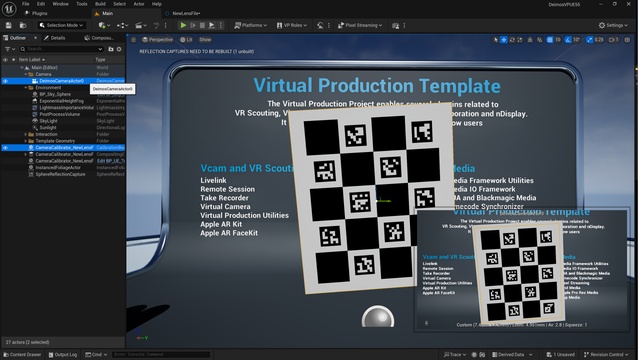The width and height of the screenshot is (640, 360).
Task: Open the Window menu
Action: click(60, 4)
